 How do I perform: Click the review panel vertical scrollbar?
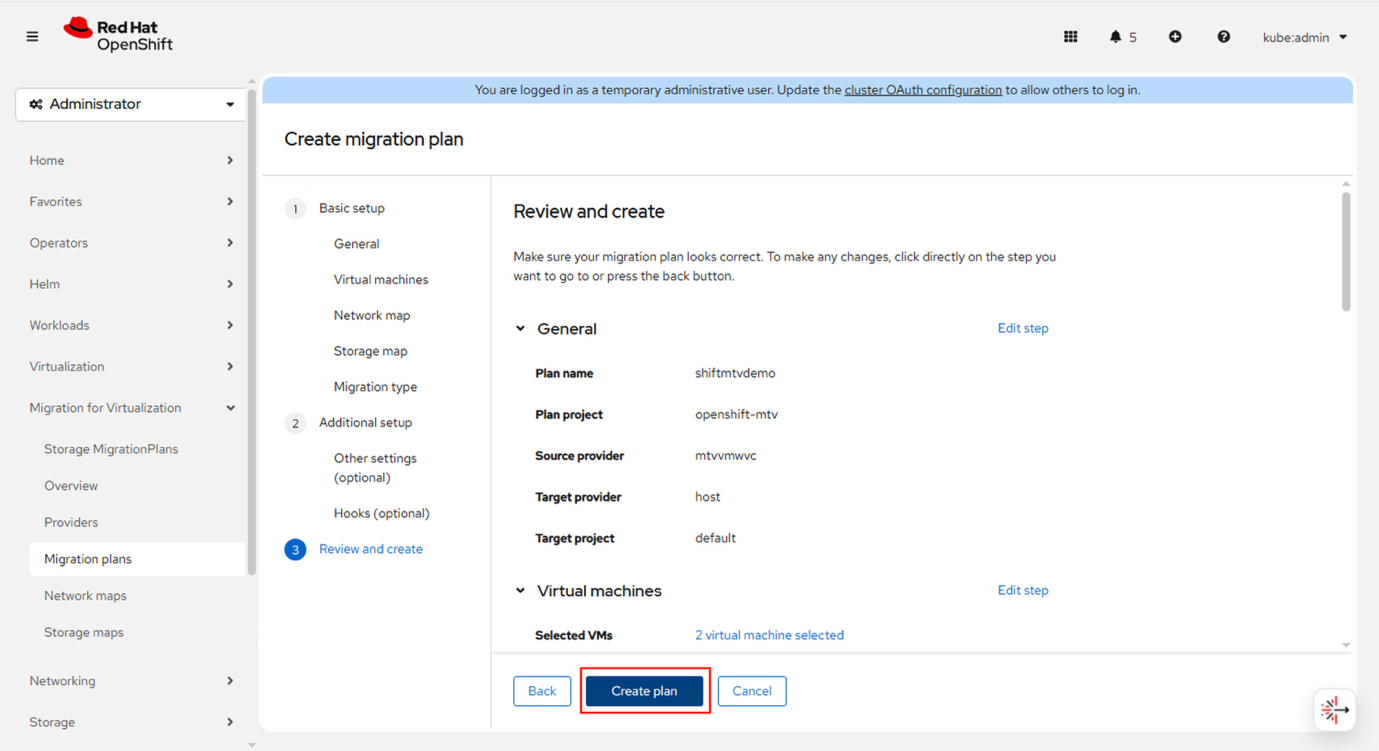tap(1346, 252)
